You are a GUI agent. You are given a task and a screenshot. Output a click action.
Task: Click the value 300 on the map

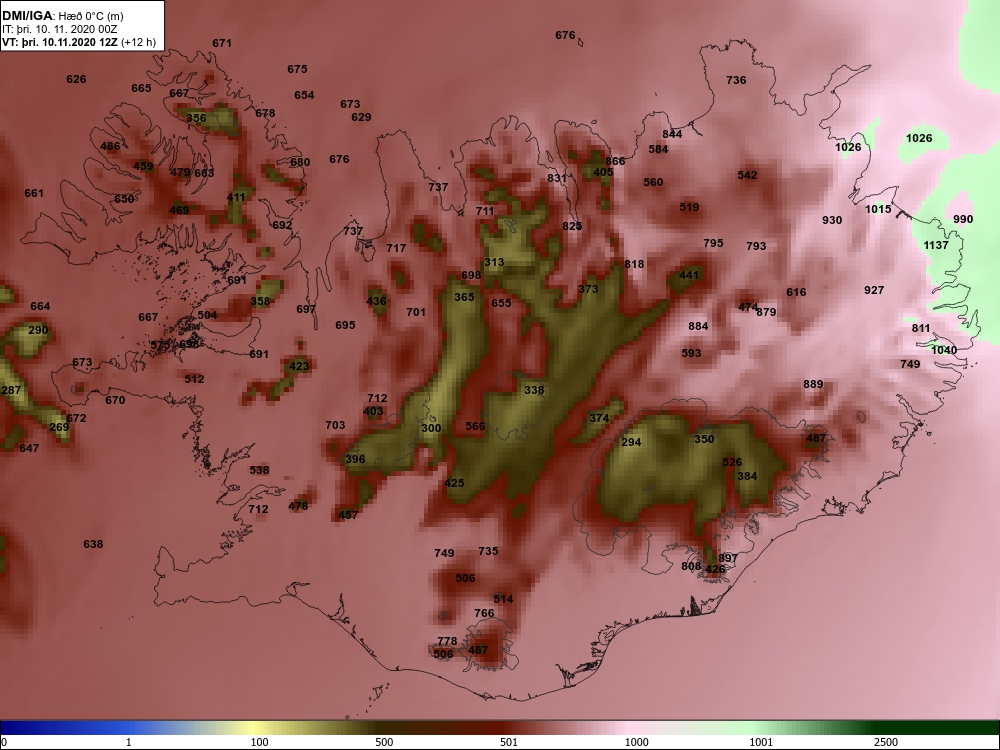[431, 428]
